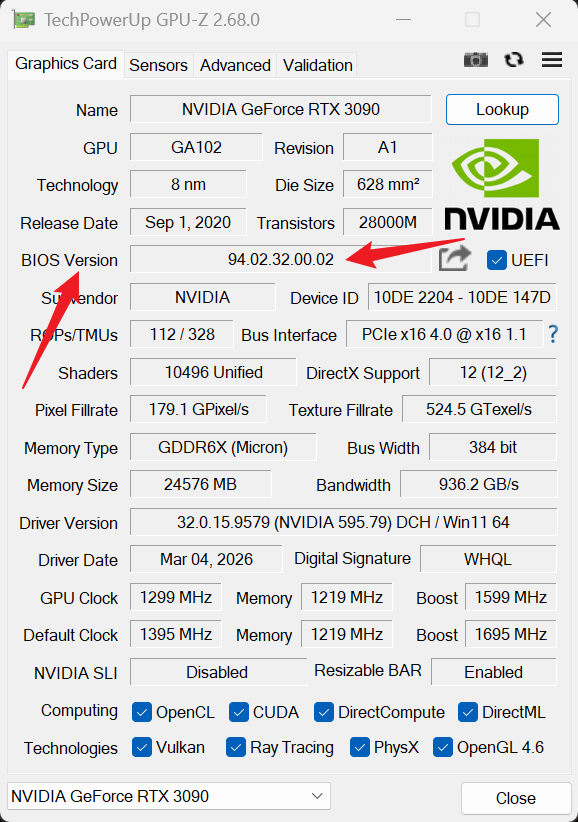Click the GPU-Z app icon in title bar
This screenshot has height=822, width=578.
[x=24, y=20]
